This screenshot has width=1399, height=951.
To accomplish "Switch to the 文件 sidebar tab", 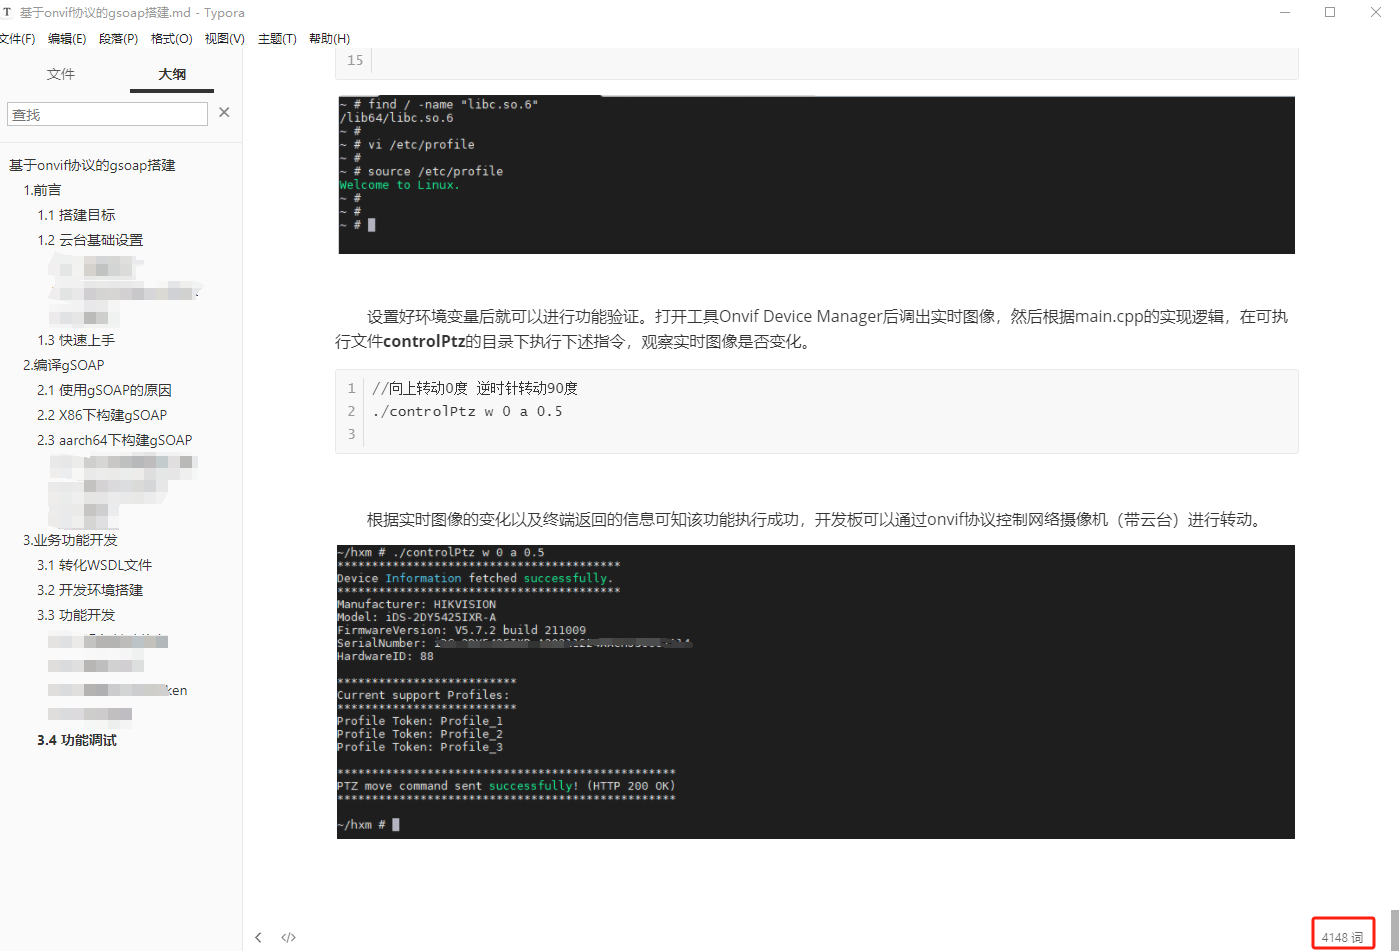I will tap(60, 73).
